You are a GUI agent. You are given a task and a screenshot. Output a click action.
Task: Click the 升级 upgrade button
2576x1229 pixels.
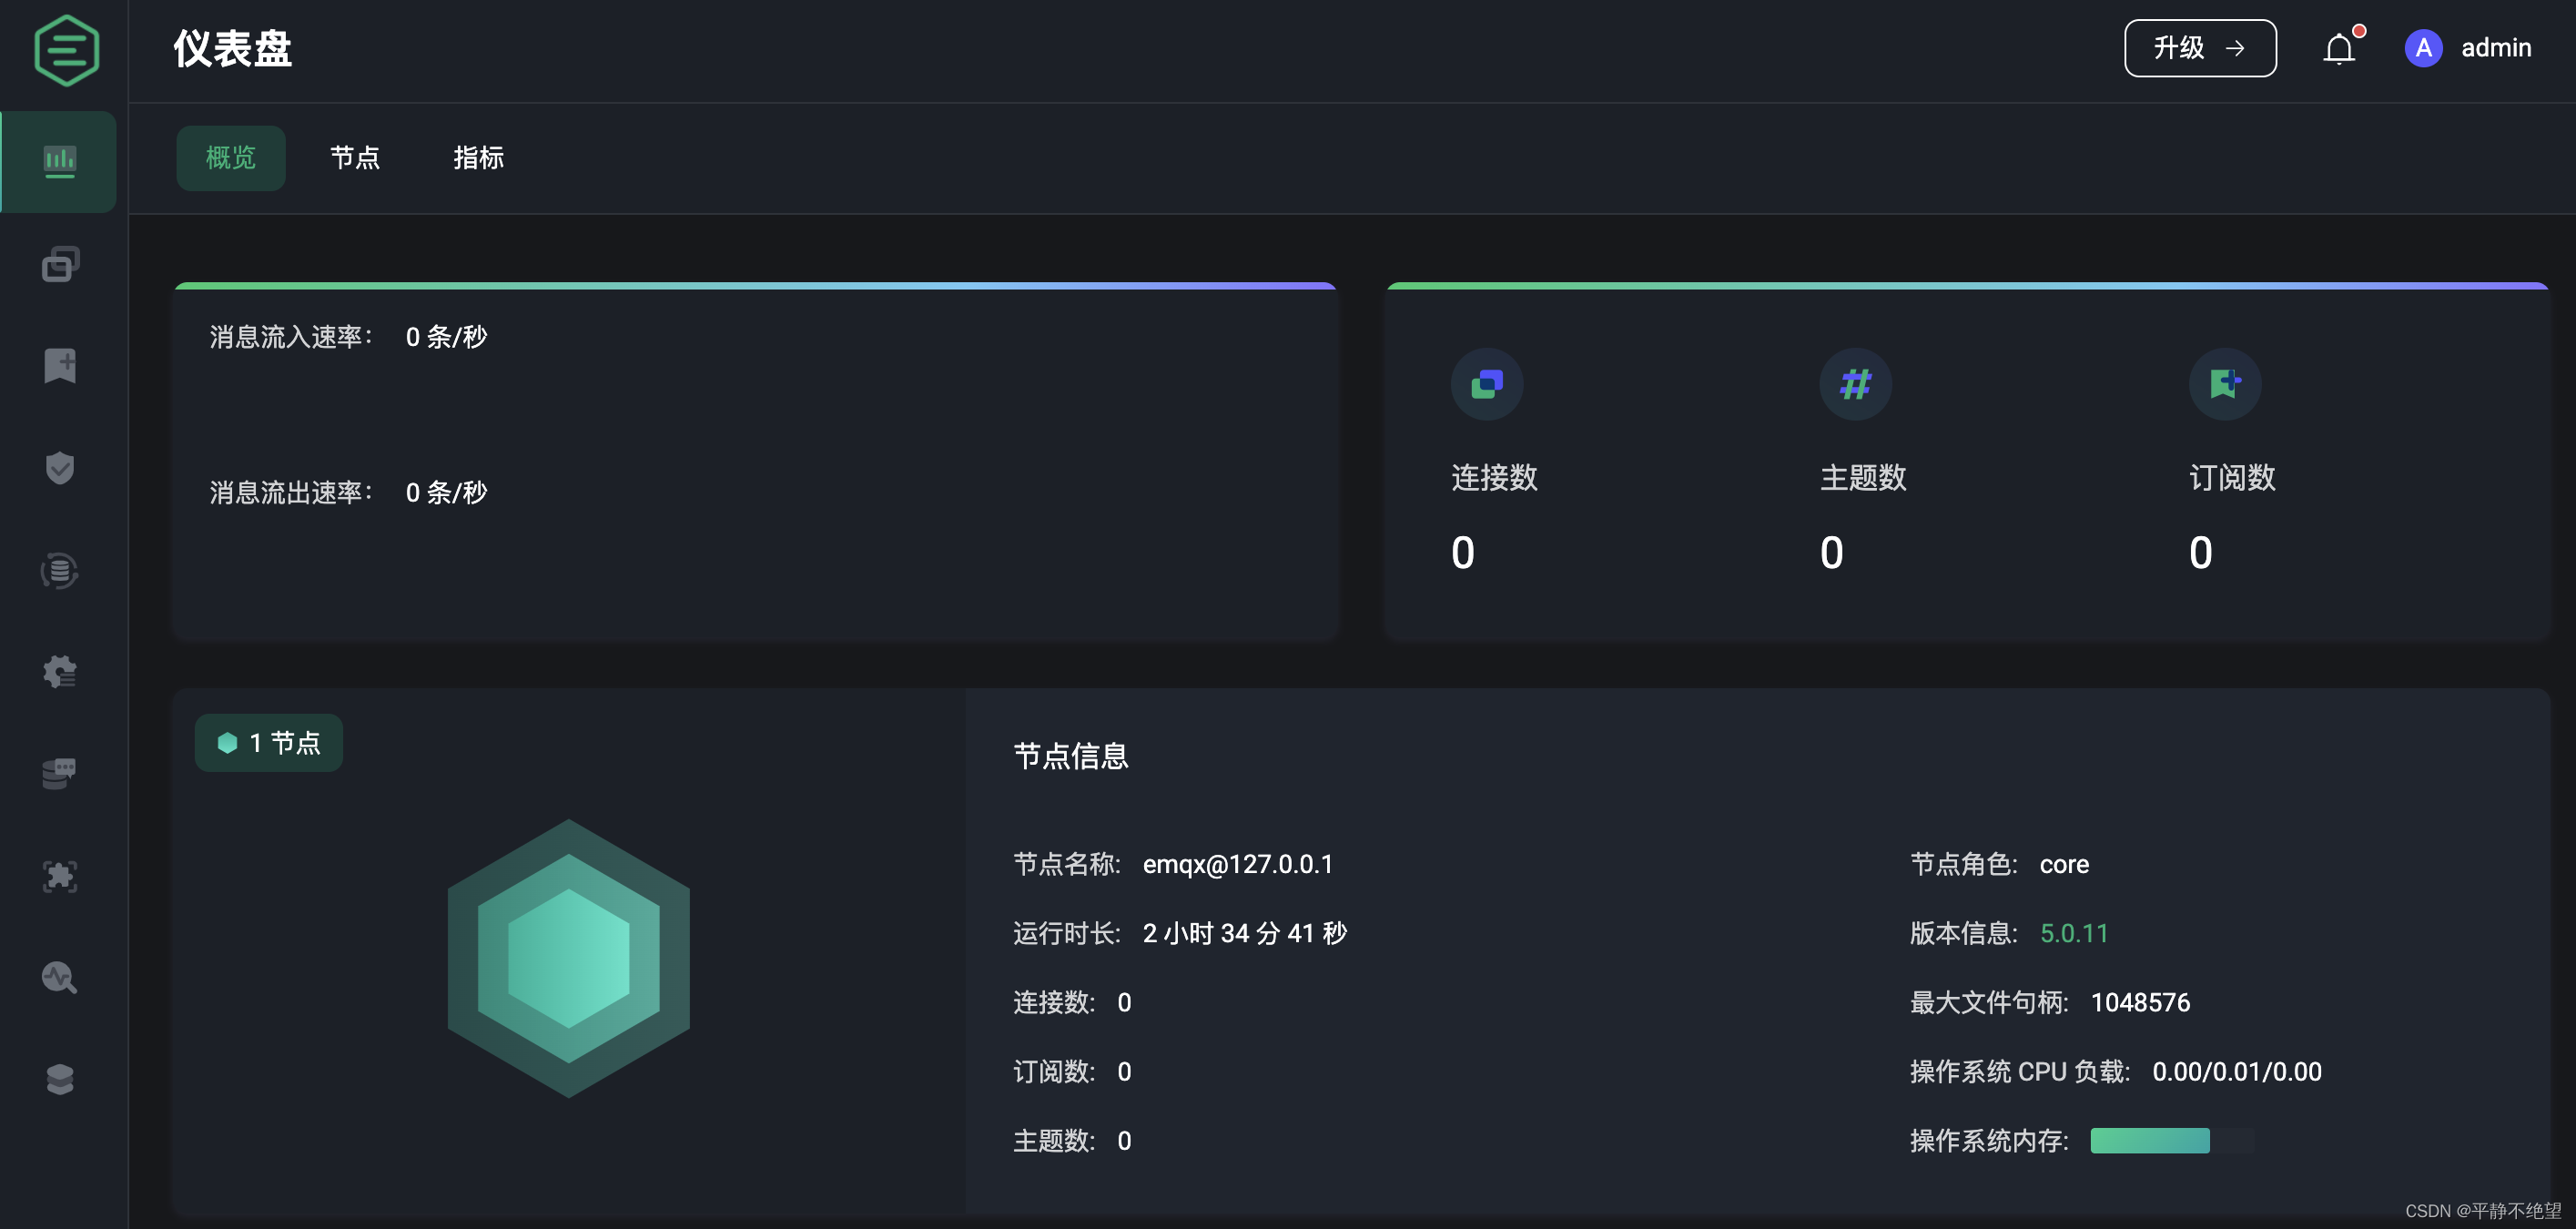(2199, 47)
